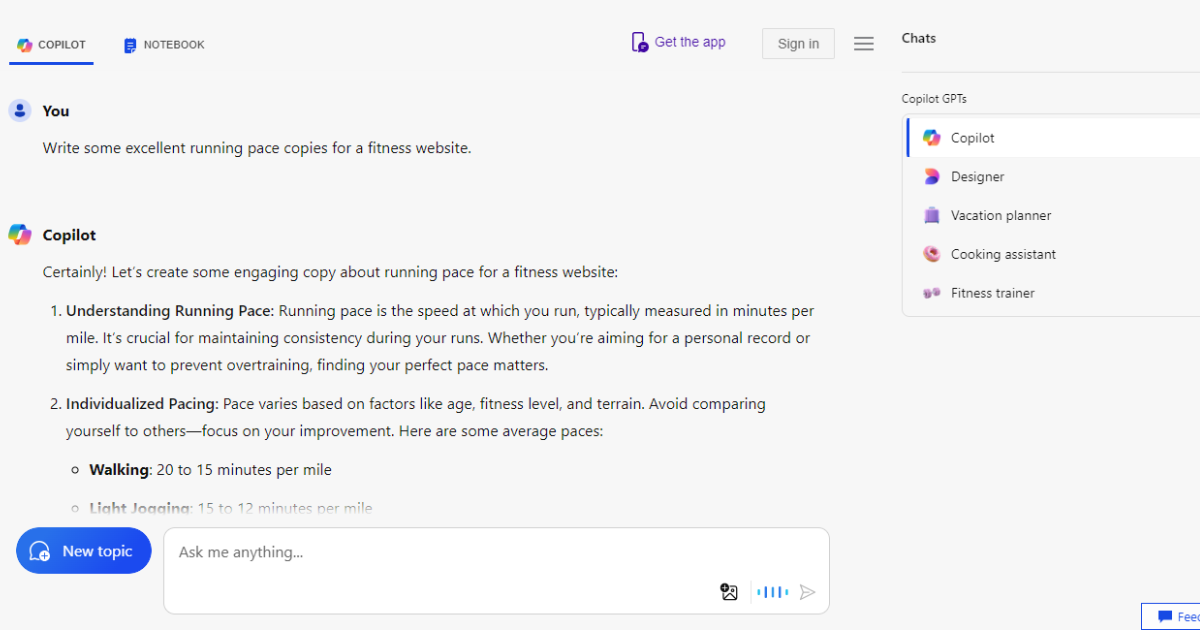Viewport: 1200px width, 630px height.
Task: Switch to the COPILOT tab
Action: (52, 45)
